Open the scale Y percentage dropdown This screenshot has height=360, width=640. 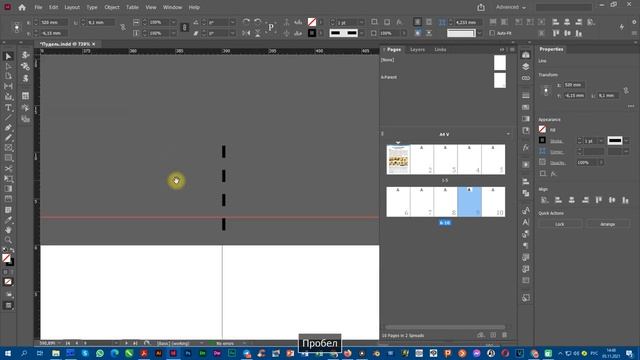173,33
